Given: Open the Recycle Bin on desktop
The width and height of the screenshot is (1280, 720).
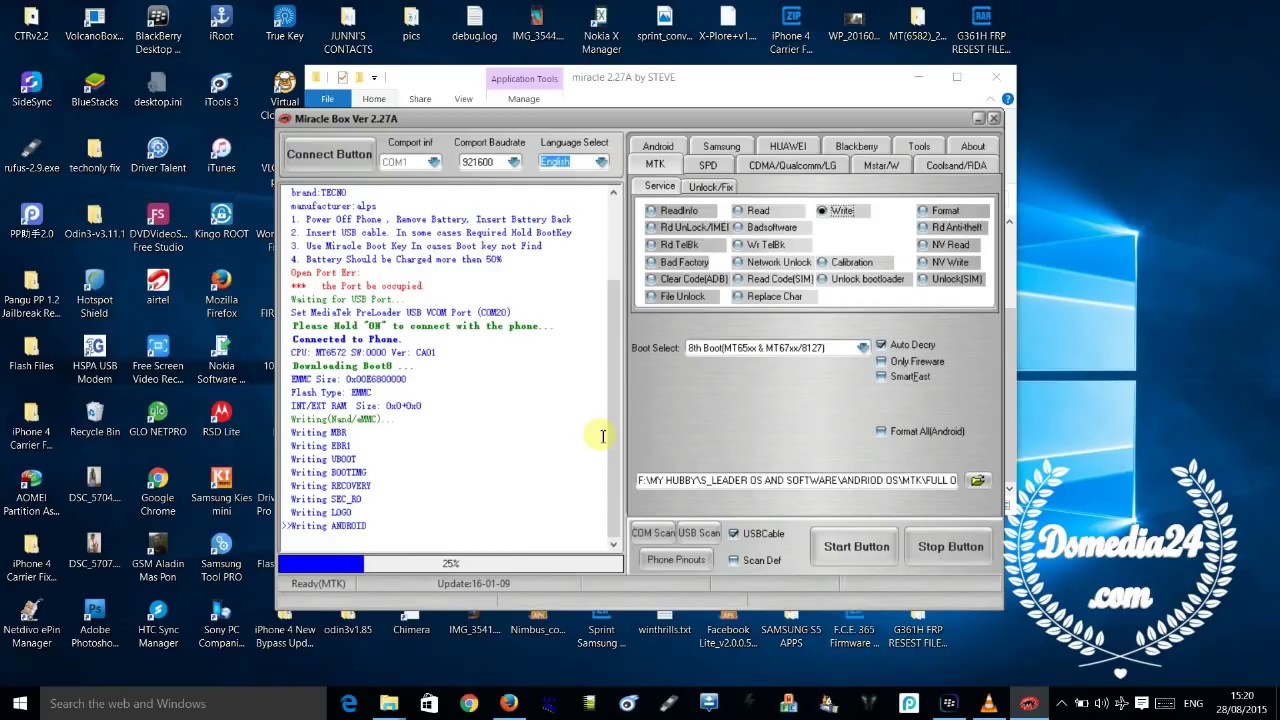Looking at the screenshot, I should tap(94, 420).
